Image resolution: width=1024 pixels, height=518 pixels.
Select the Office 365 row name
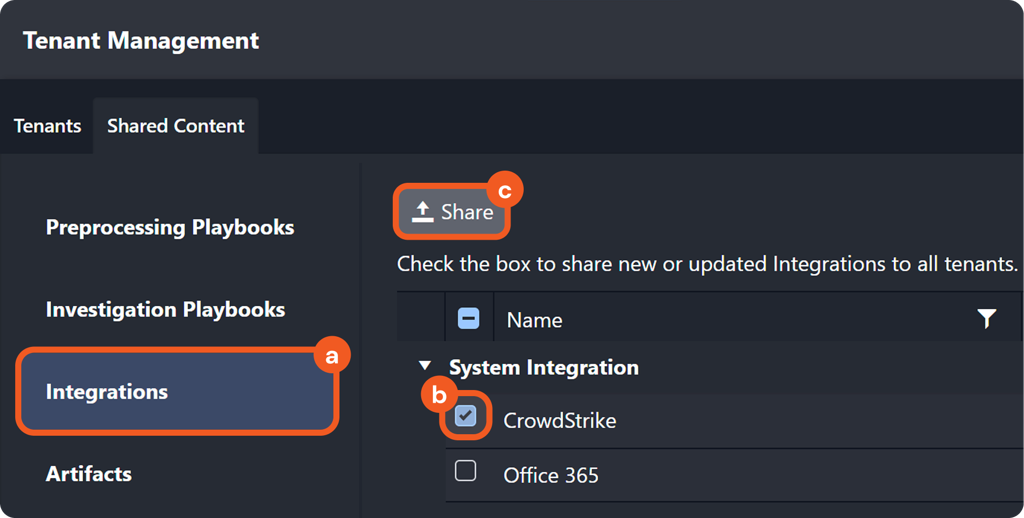click(x=551, y=475)
